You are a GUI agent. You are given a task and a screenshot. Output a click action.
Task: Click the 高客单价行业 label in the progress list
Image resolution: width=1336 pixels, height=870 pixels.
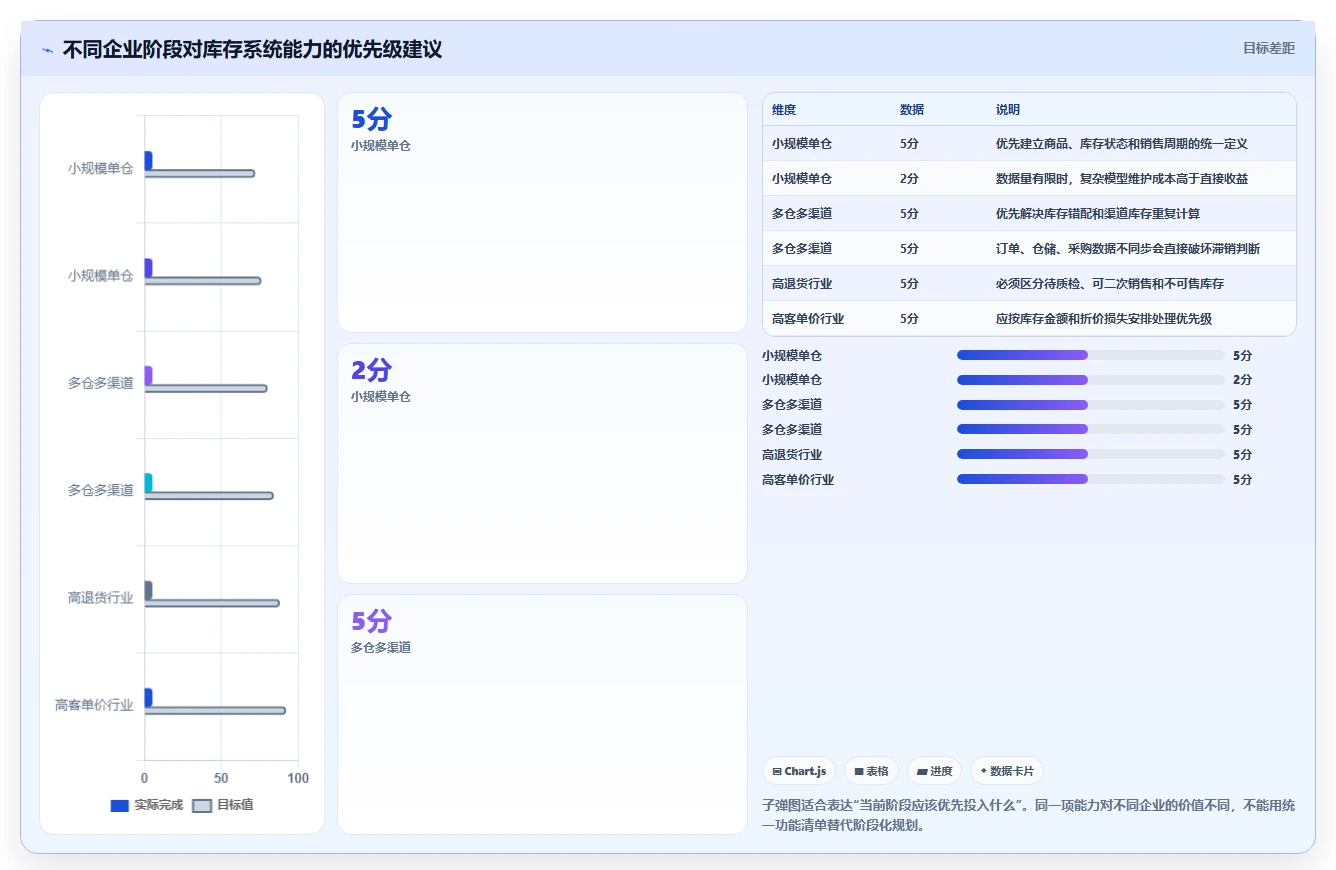(798, 480)
